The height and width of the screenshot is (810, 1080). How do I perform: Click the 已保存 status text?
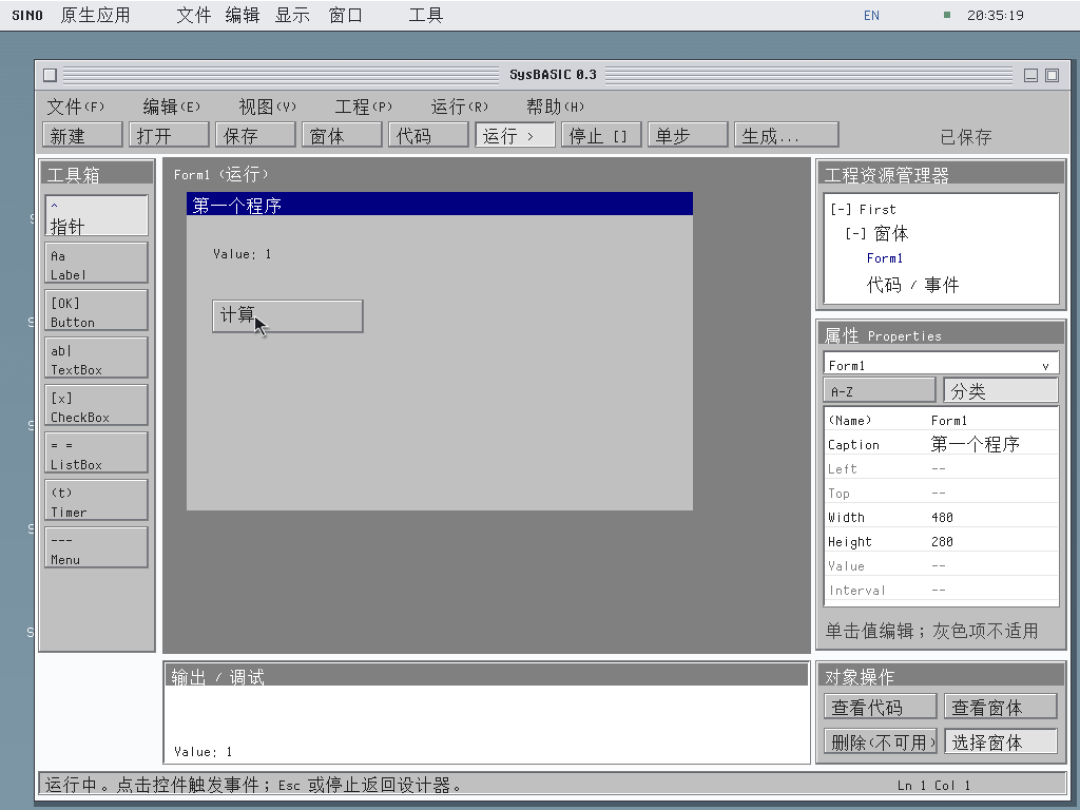tap(966, 137)
